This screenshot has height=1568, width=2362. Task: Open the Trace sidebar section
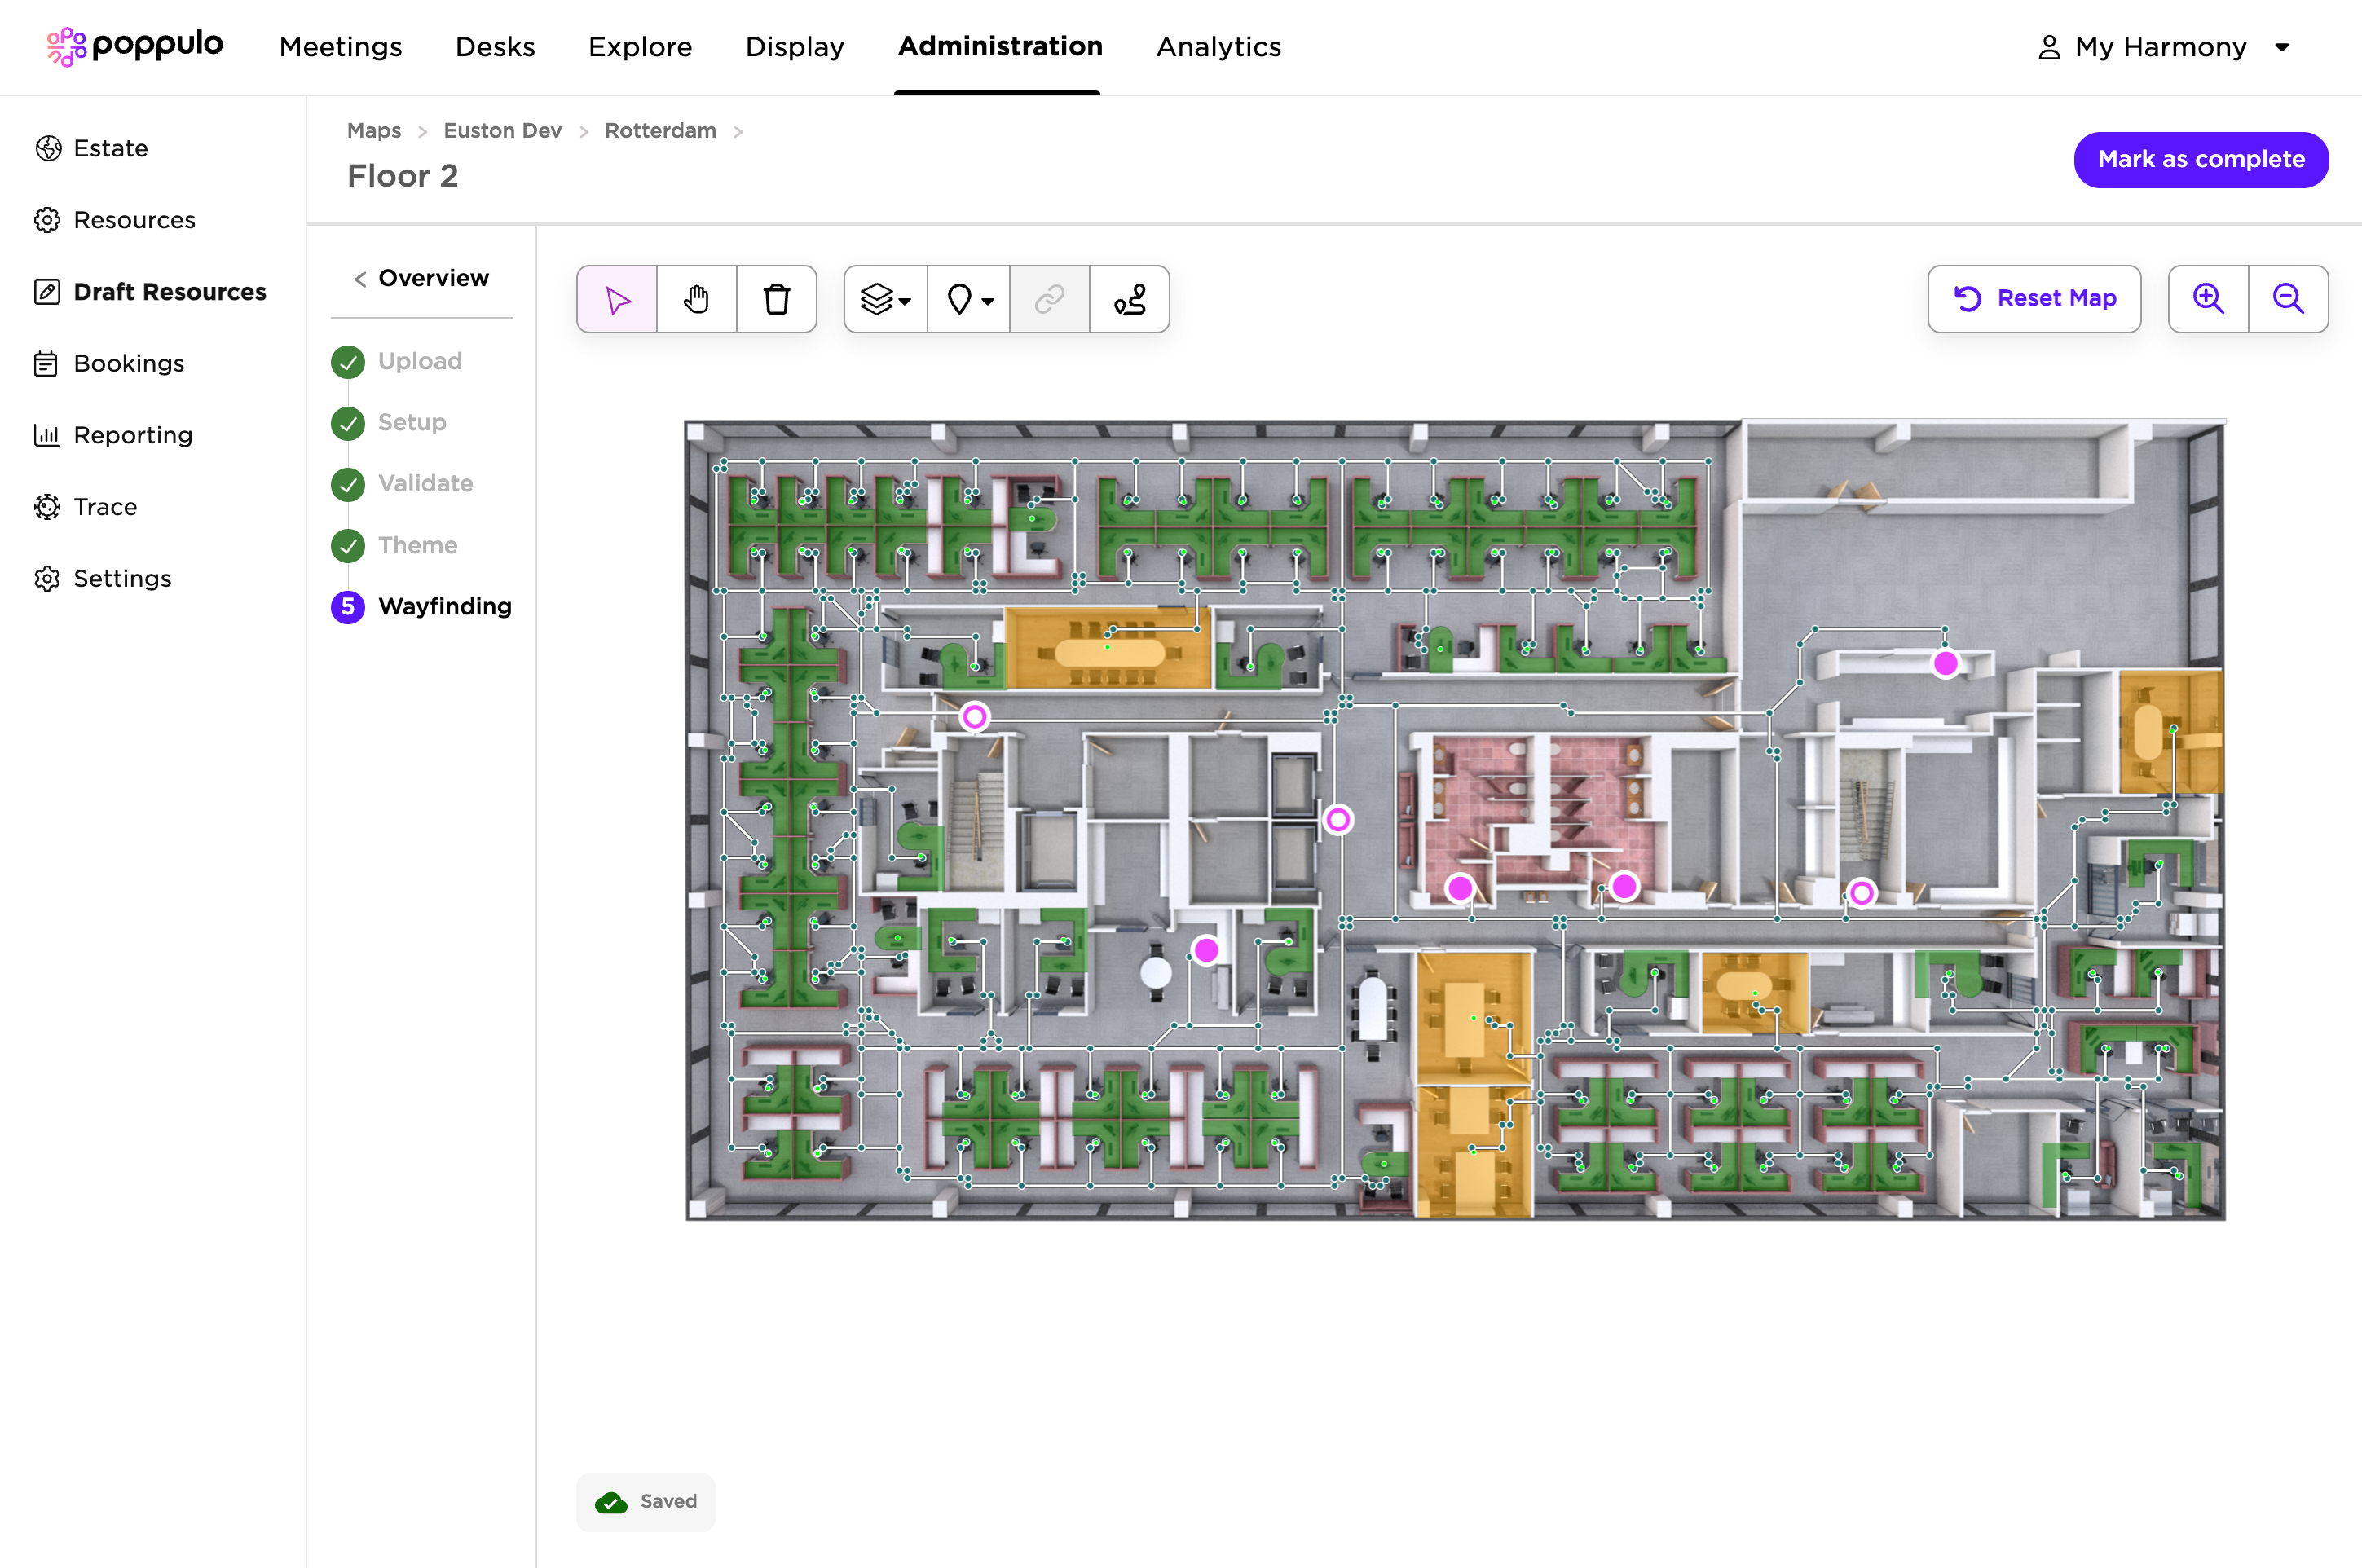click(105, 507)
